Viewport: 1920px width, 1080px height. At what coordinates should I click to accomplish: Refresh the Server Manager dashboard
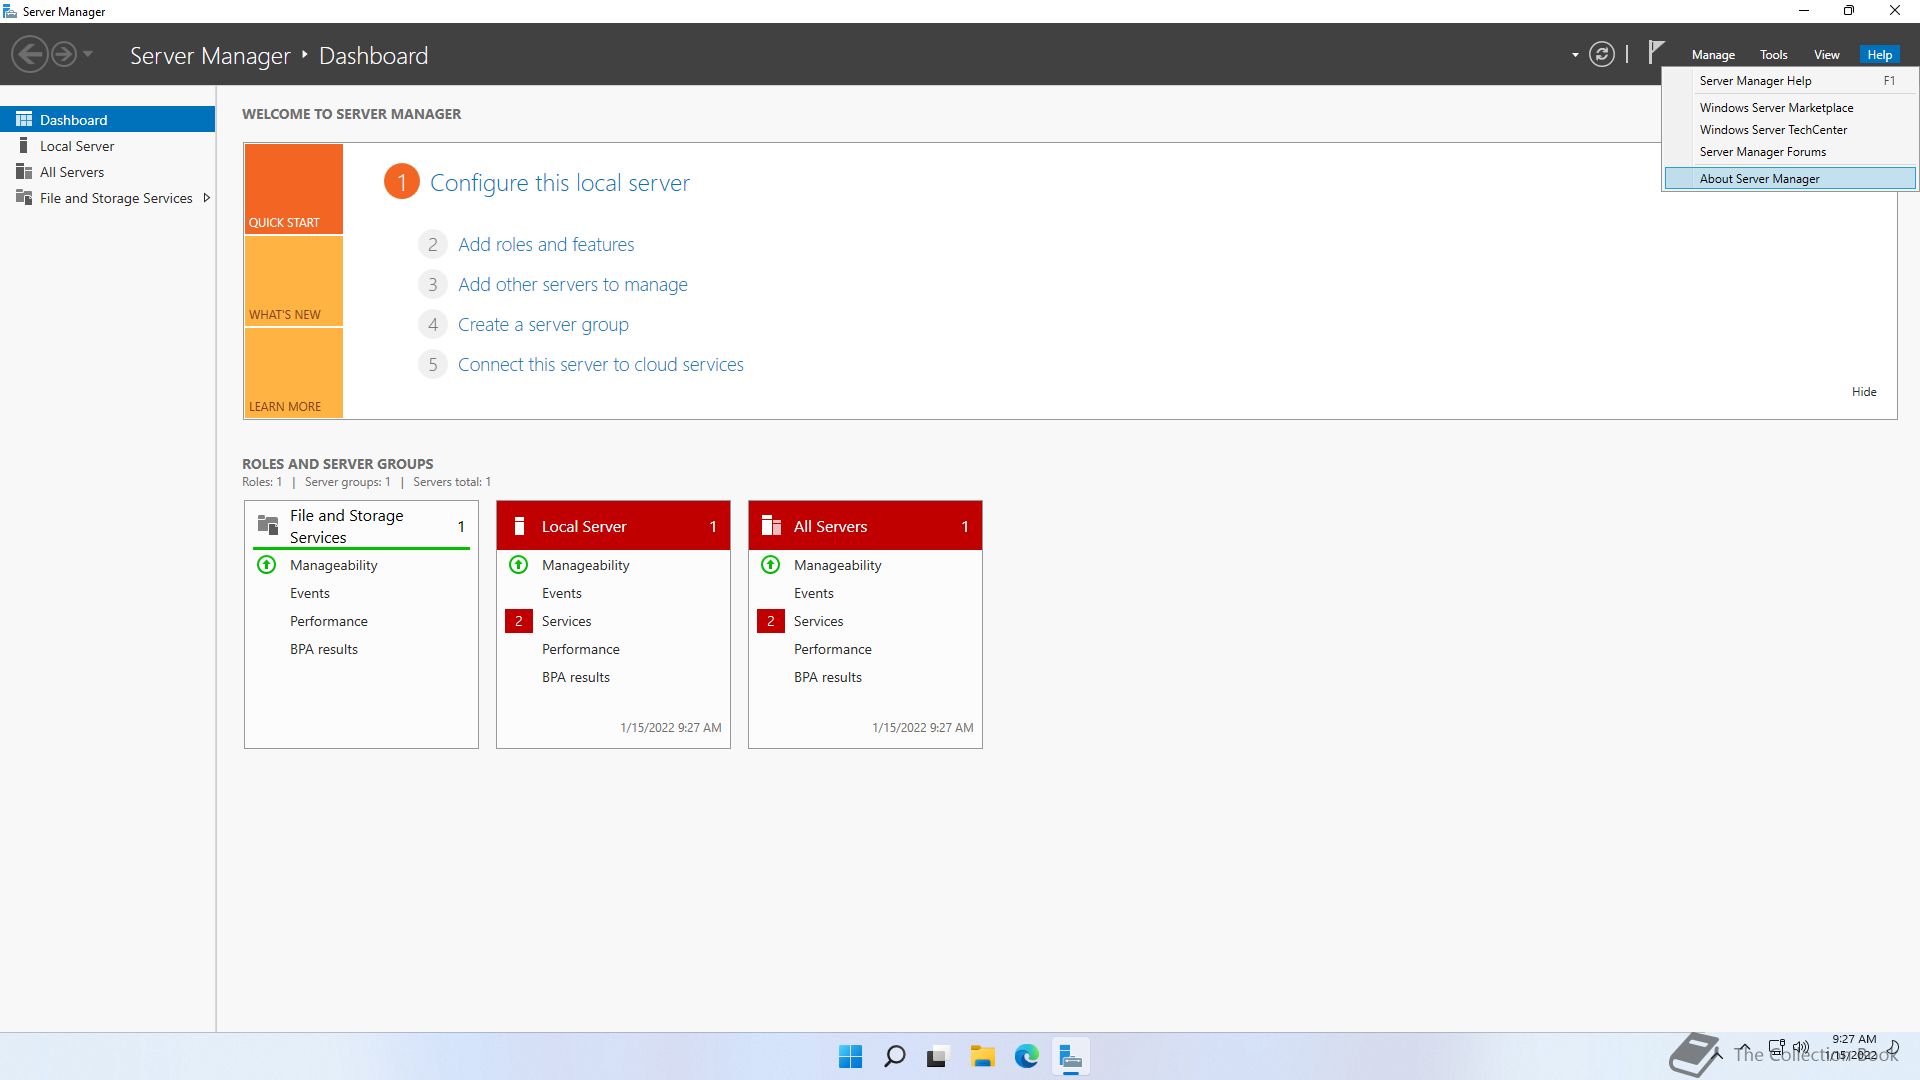1601,54
